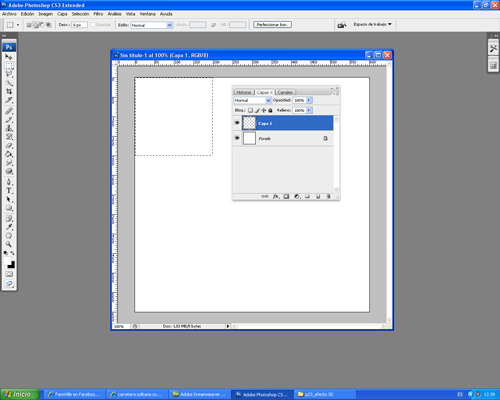
Task: Select the Move tool
Action: coord(9,57)
